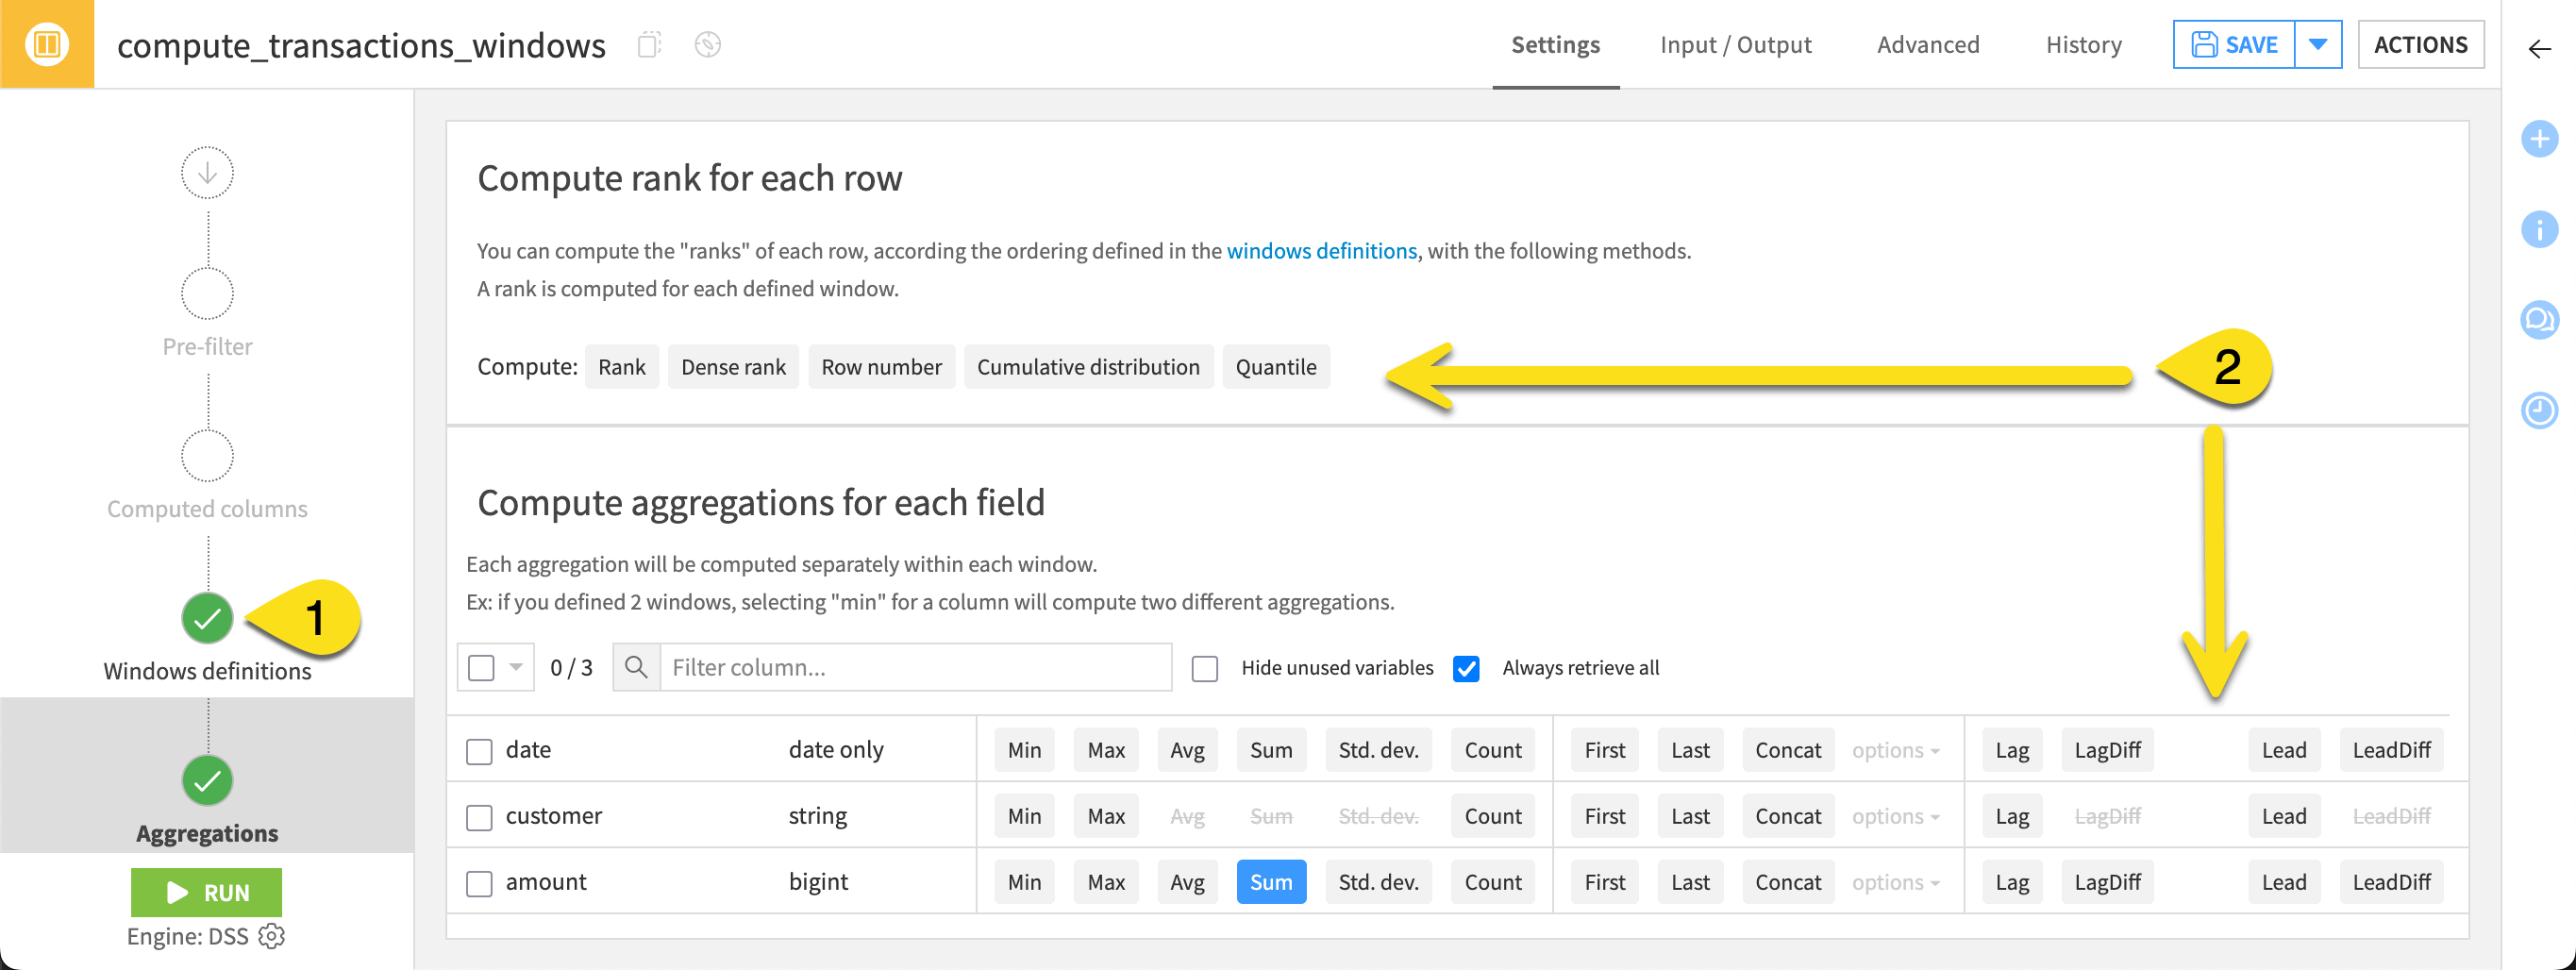The image size is (2576, 970).
Task: Open Concat options for amount row
Action: pyautogui.click(x=1895, y=882)
